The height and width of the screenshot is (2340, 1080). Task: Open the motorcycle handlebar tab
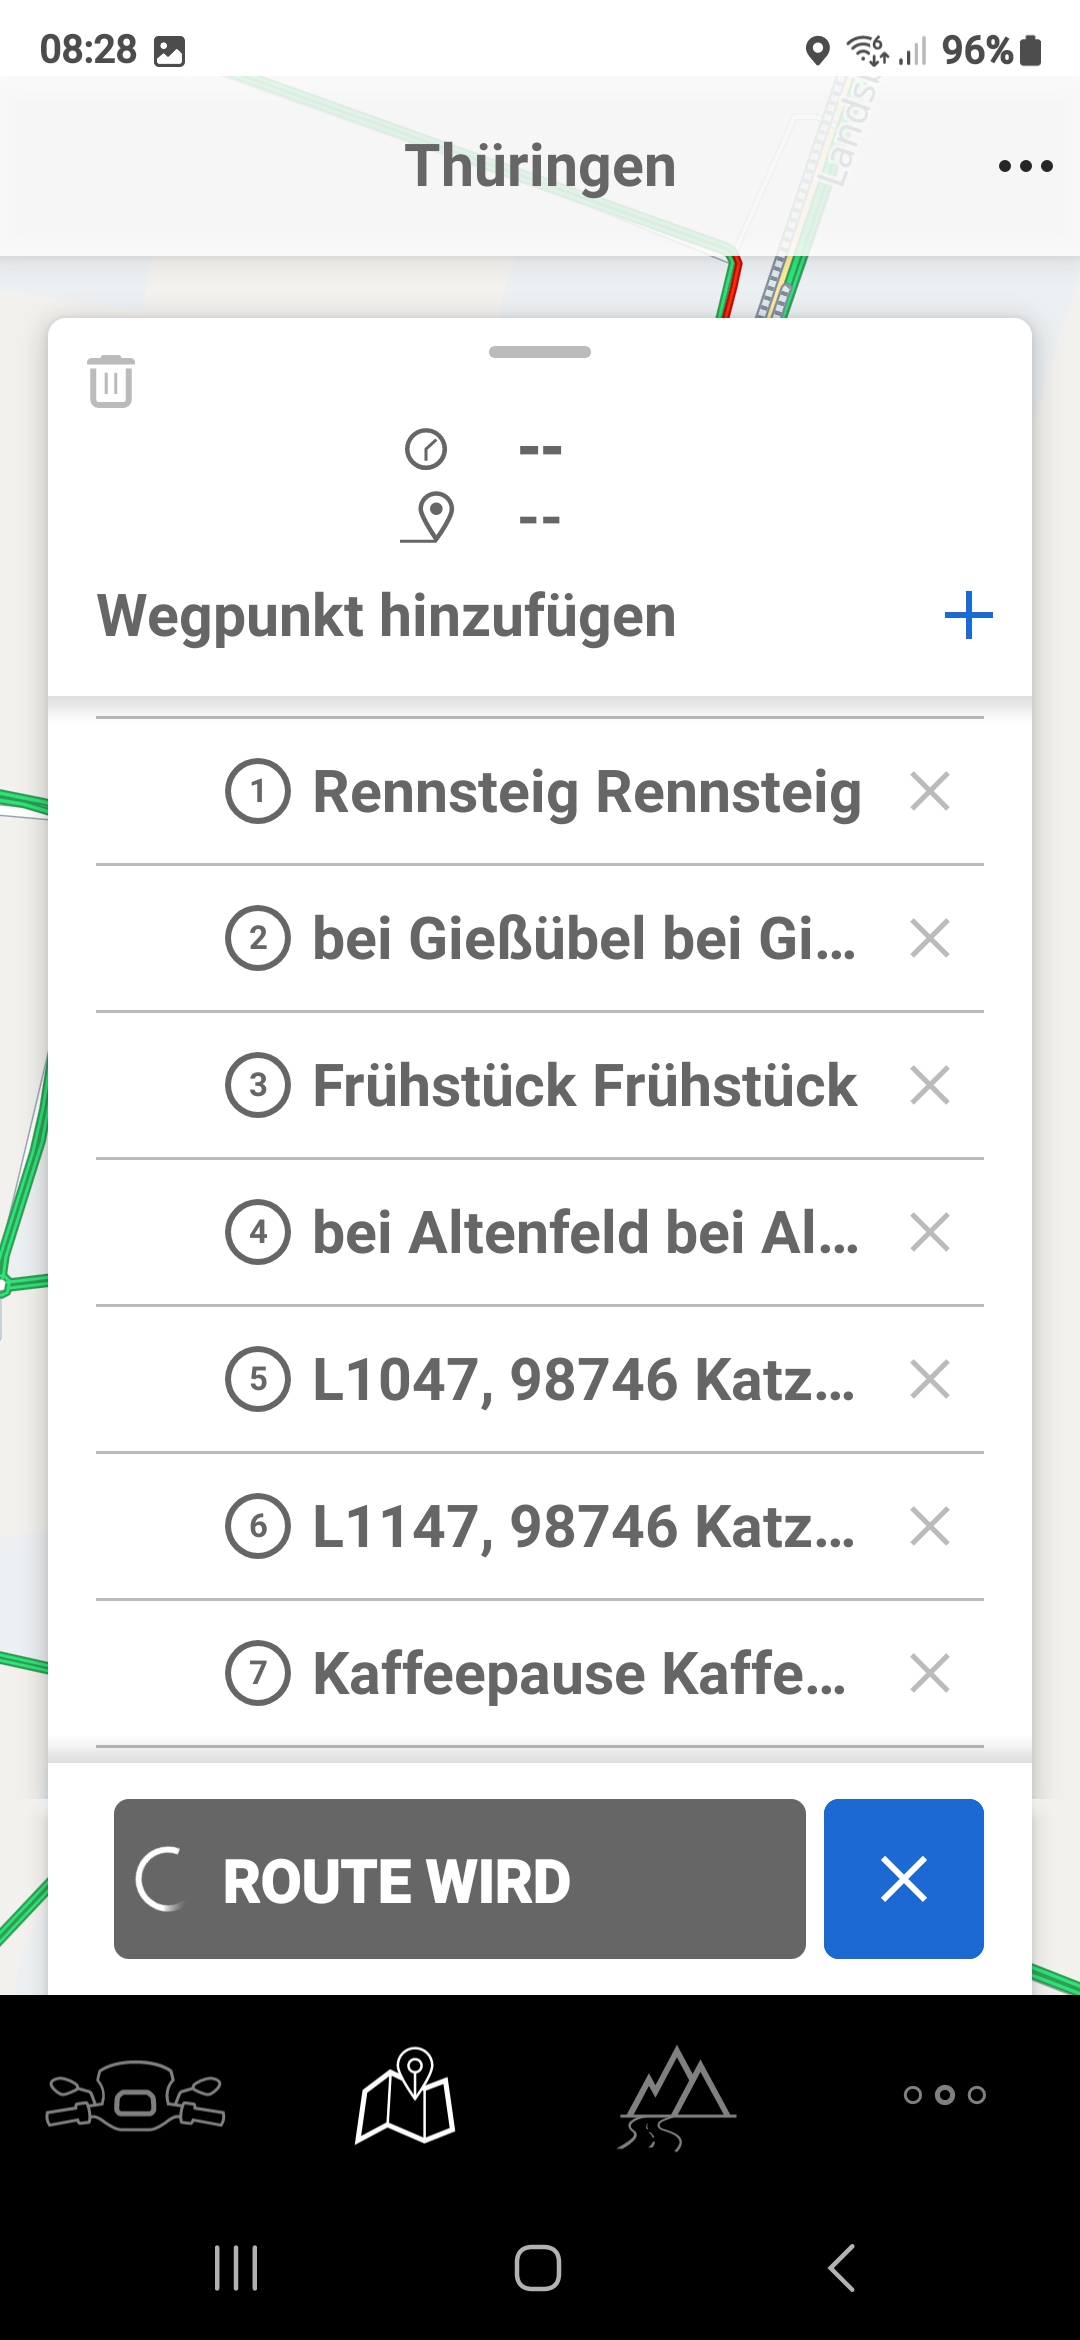coord(135,2095)
